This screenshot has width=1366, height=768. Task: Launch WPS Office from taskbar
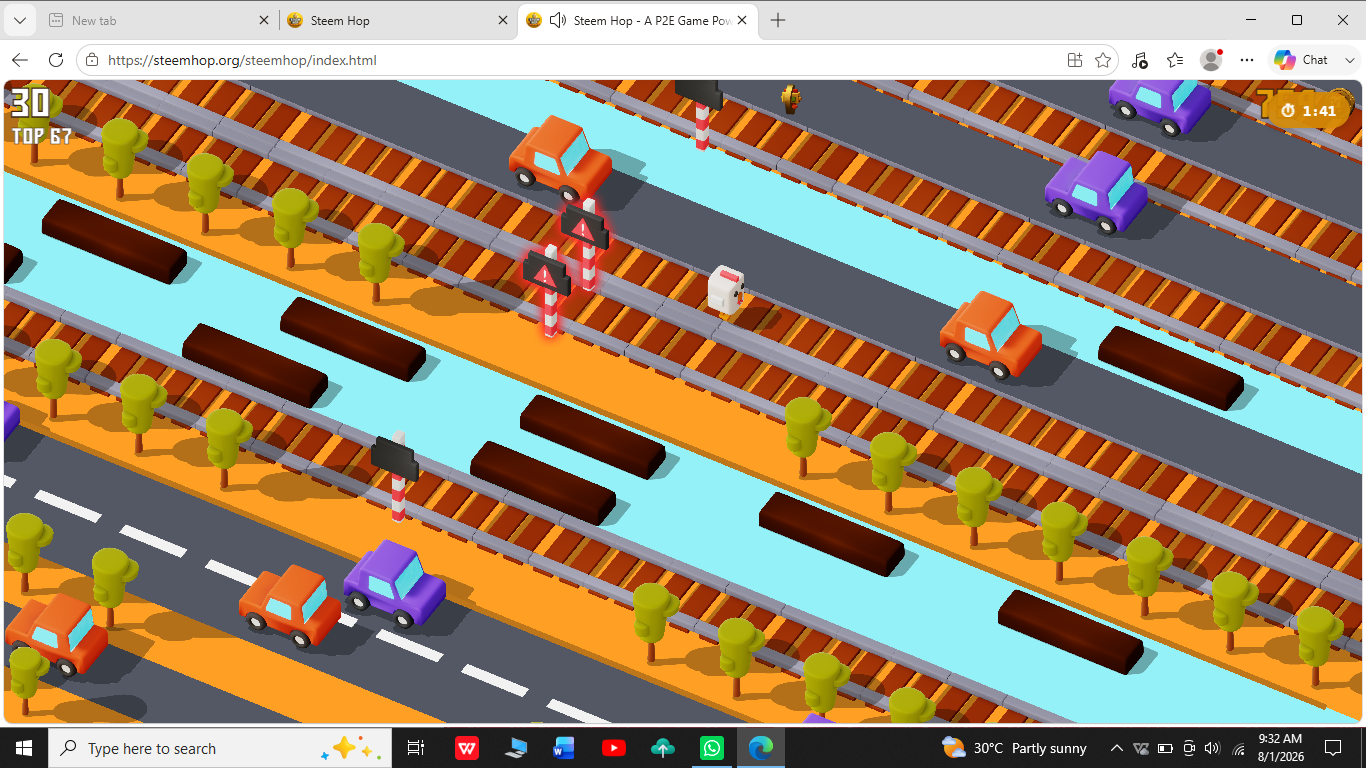coord(467,748)
